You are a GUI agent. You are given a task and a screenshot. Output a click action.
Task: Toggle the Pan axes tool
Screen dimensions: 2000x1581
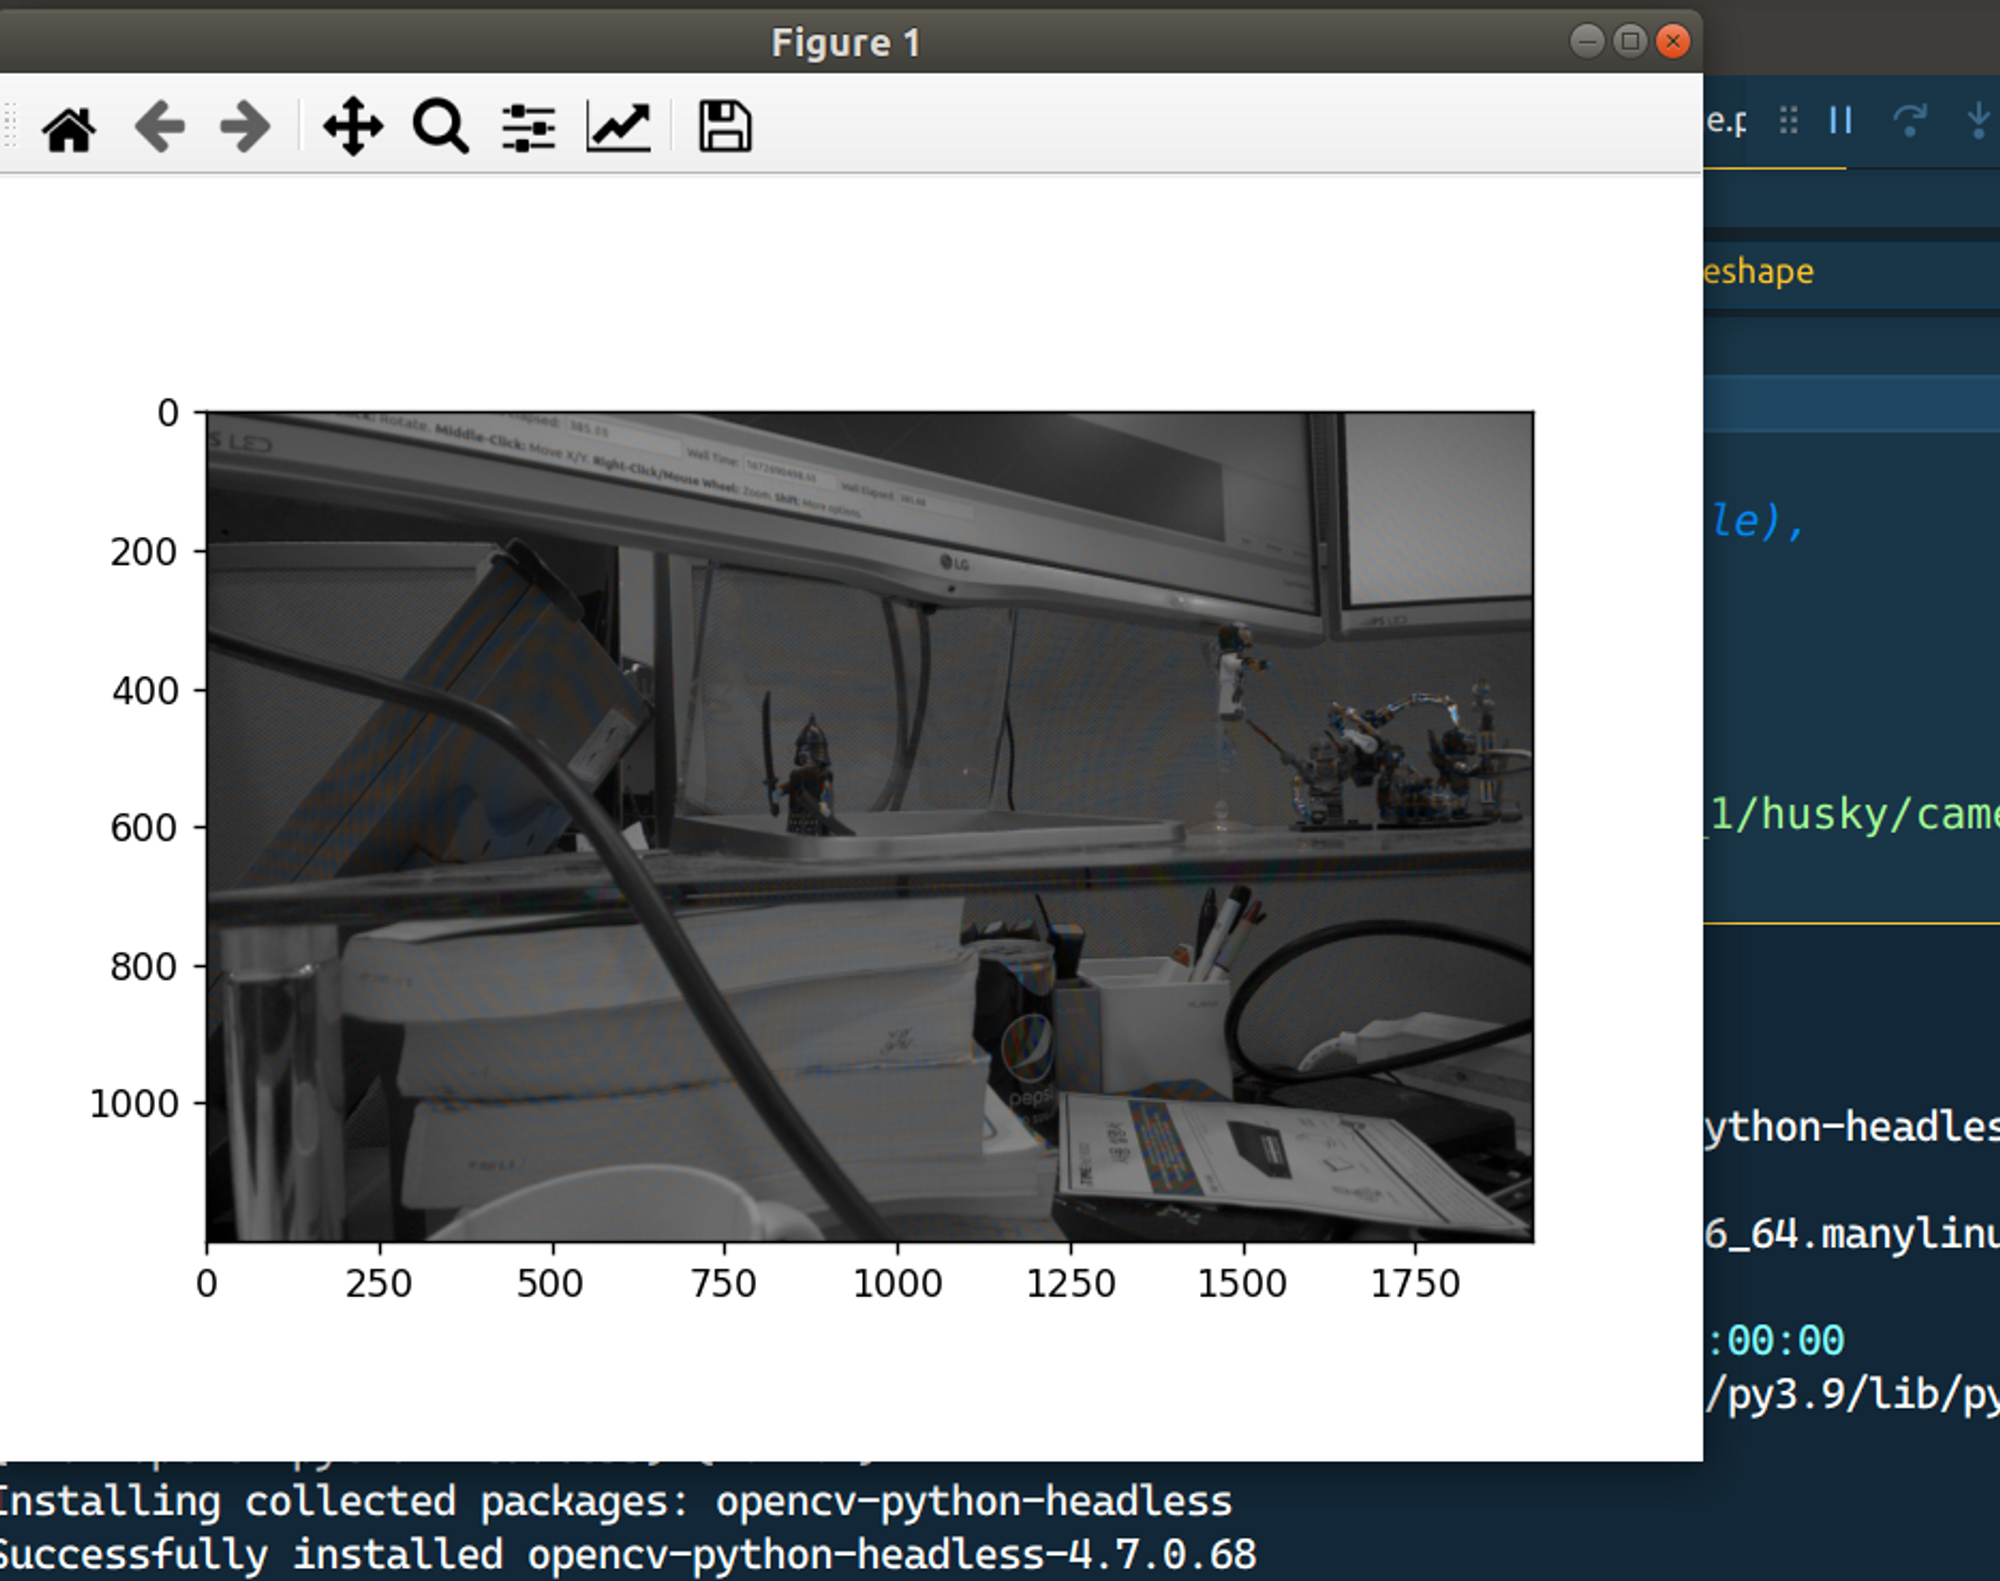coord(353,127)
